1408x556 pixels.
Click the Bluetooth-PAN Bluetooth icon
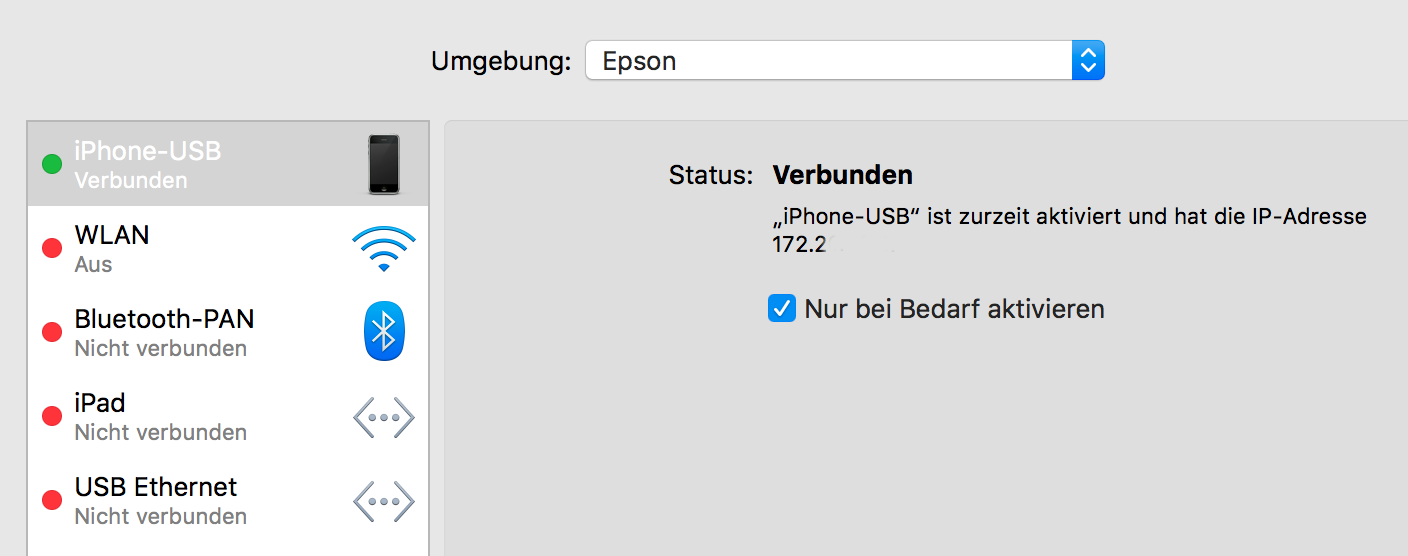click(x=383, y=331)
